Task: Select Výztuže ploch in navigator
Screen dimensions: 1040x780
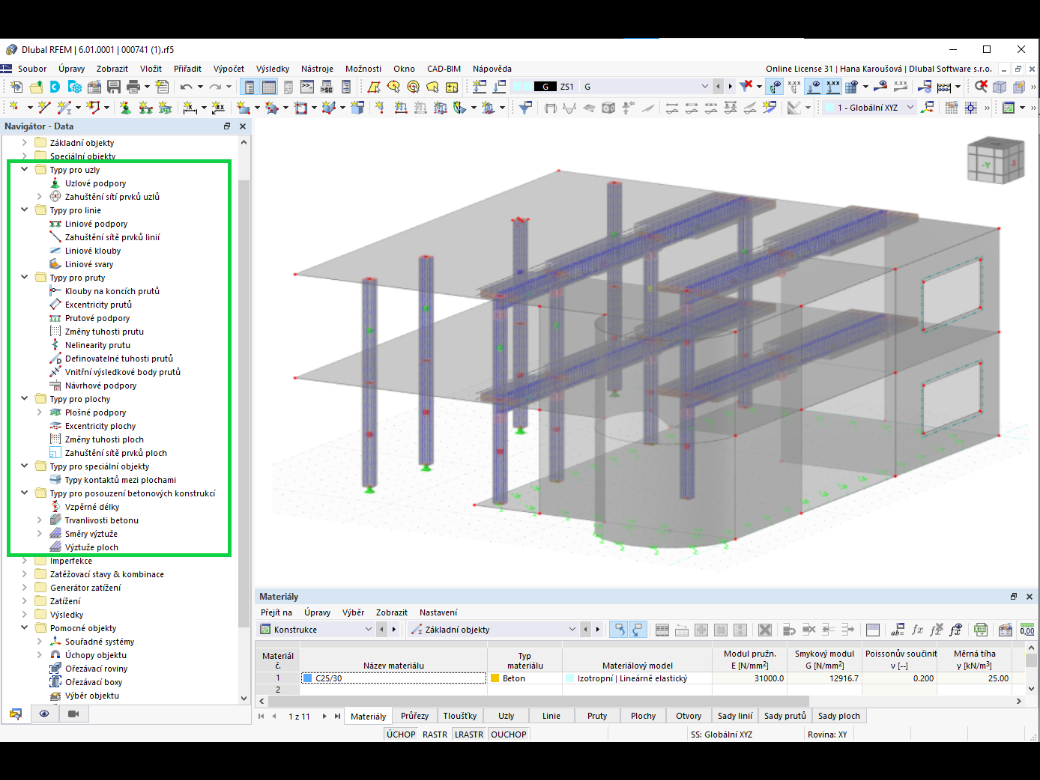Action: (x=92, y=547)
